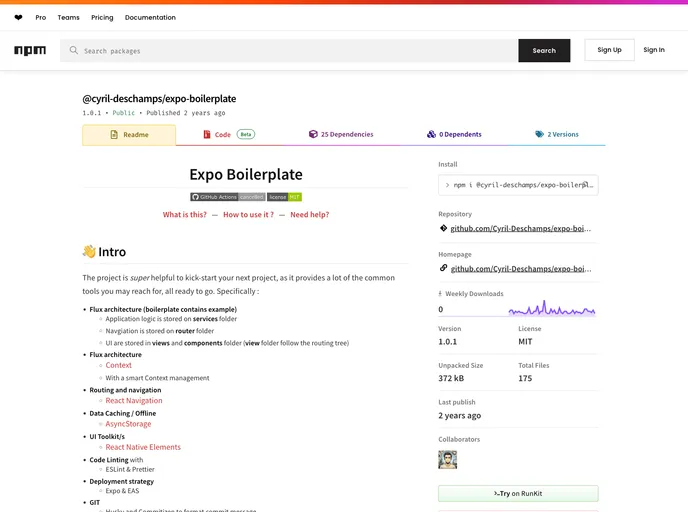Click the 'Deployment strategy' list item
The image size is (688, 512).
(122, 481)
